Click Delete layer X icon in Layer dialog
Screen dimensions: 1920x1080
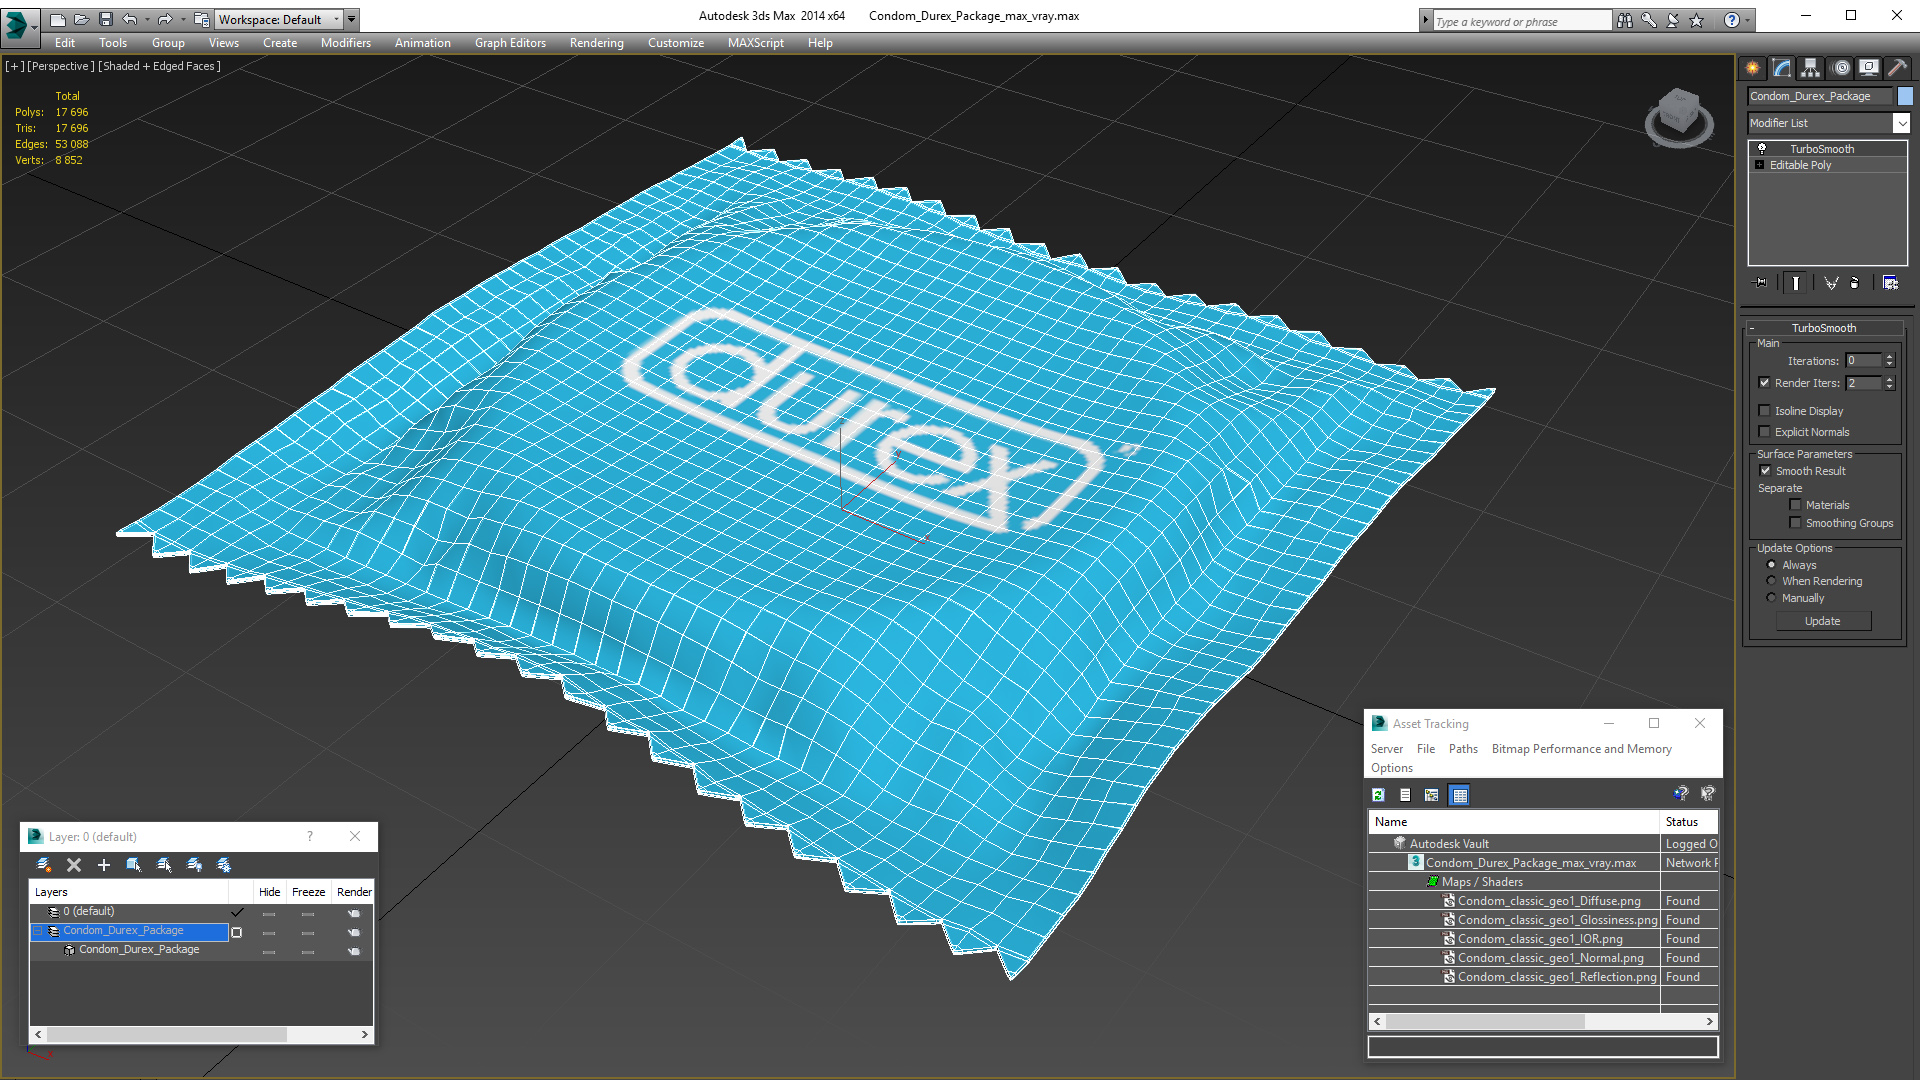coord(74,865)
